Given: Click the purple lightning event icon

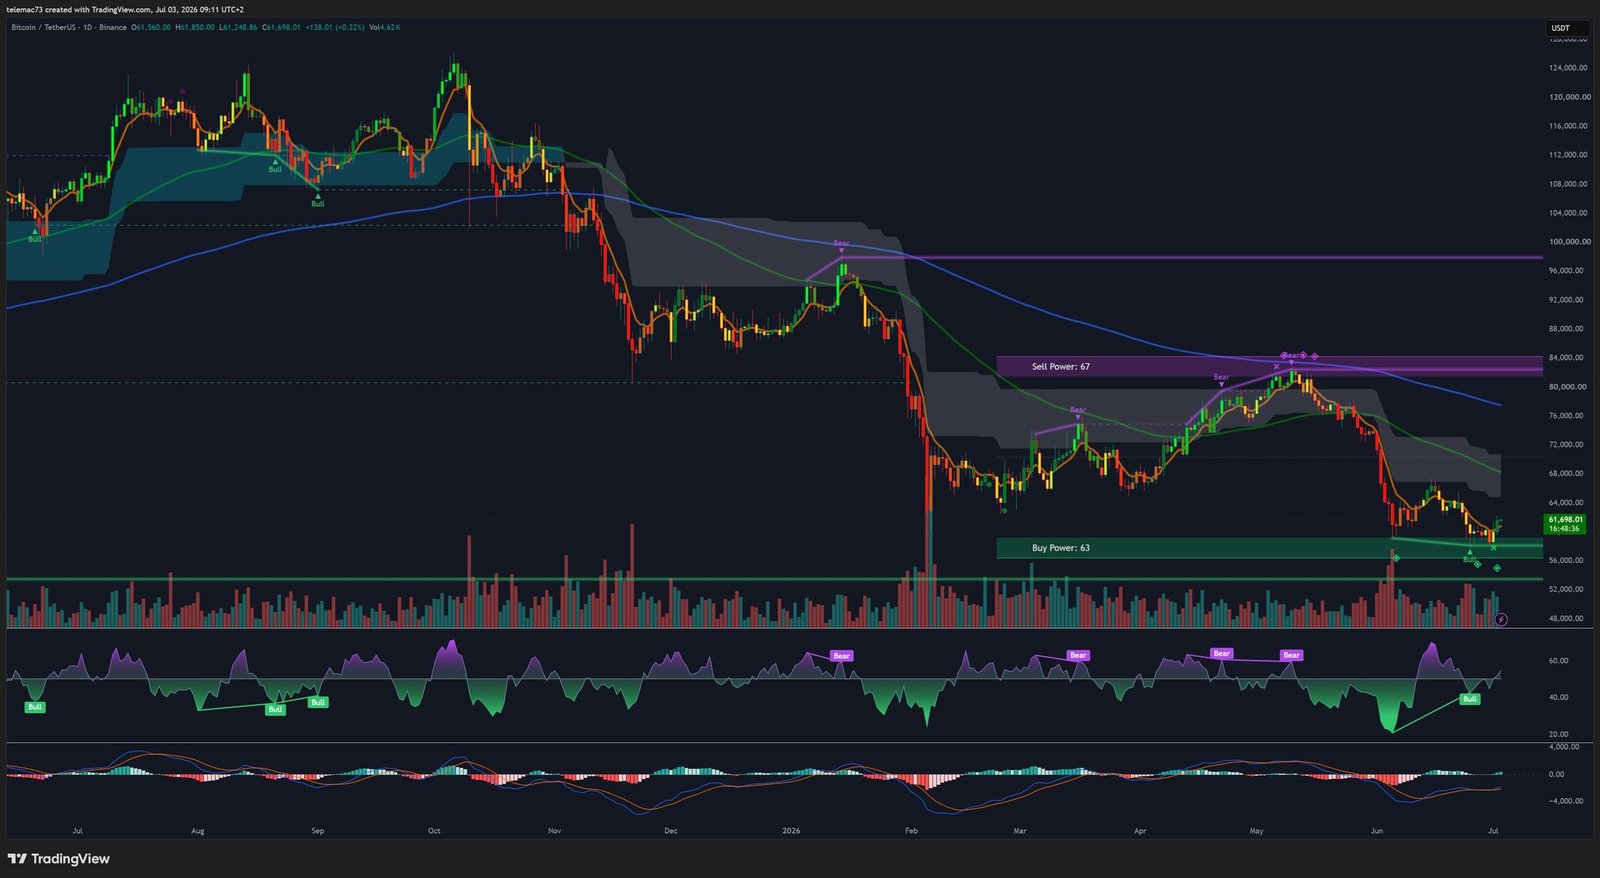Looking at the screenshot, I should coord(1501,620).
